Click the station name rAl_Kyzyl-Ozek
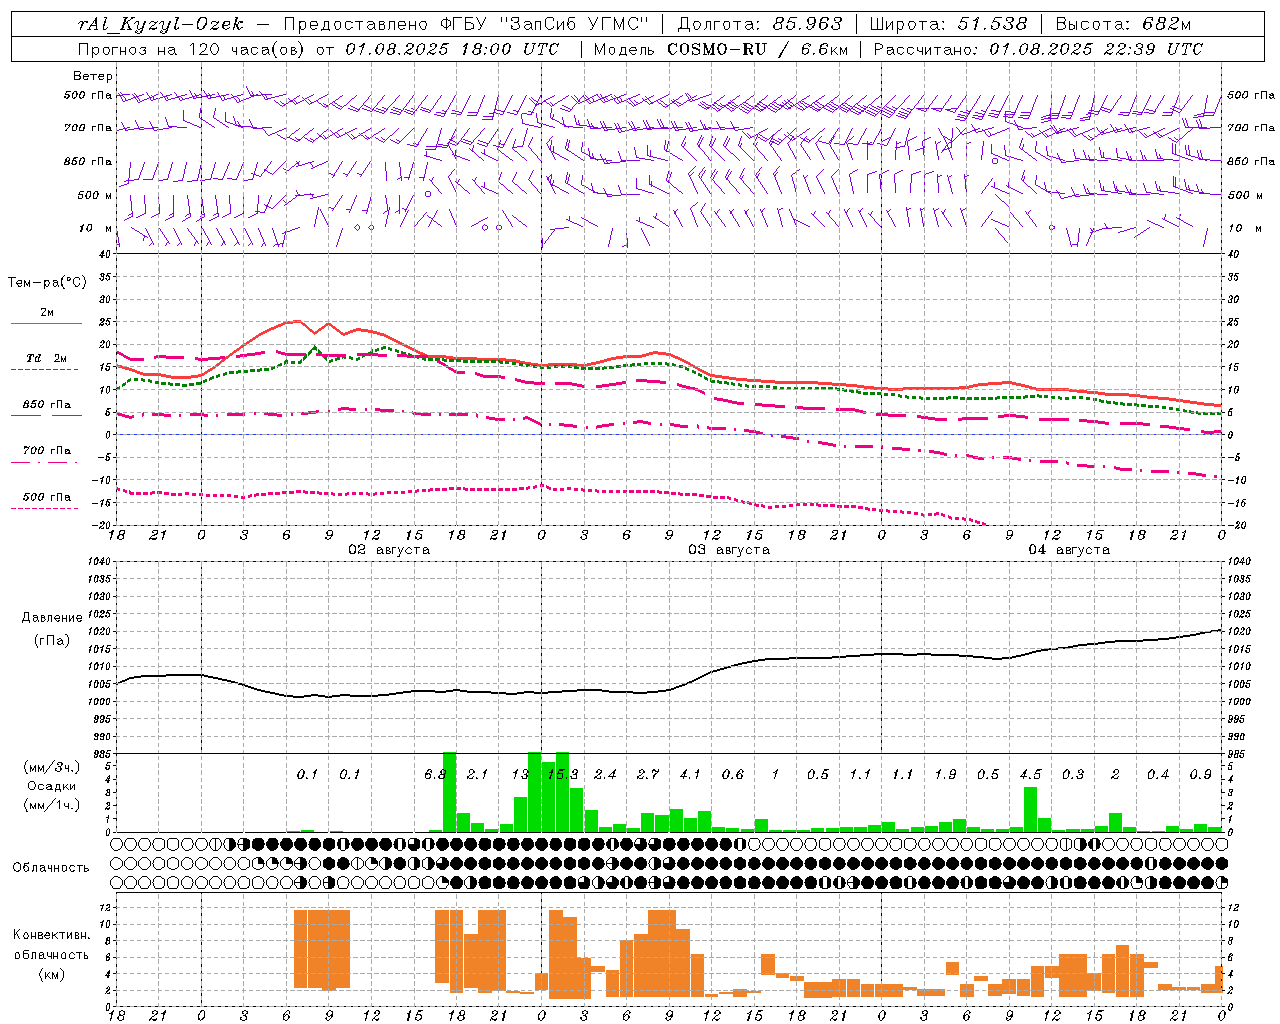The height and width of the screenshot is (1024, 1280). pos(161,24)
